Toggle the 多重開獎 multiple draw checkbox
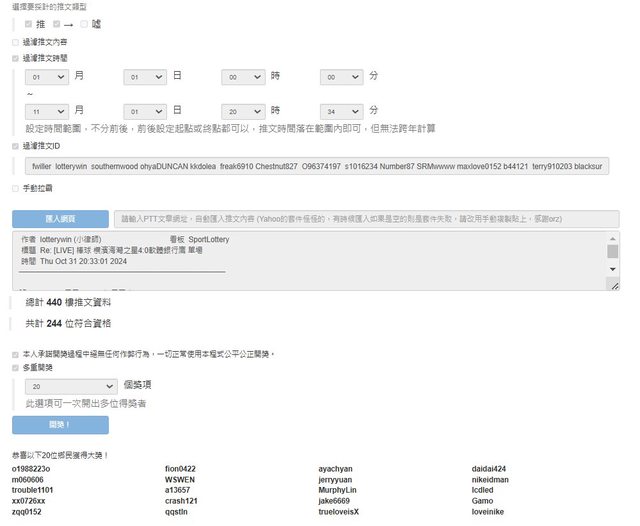 coord(15,368)
